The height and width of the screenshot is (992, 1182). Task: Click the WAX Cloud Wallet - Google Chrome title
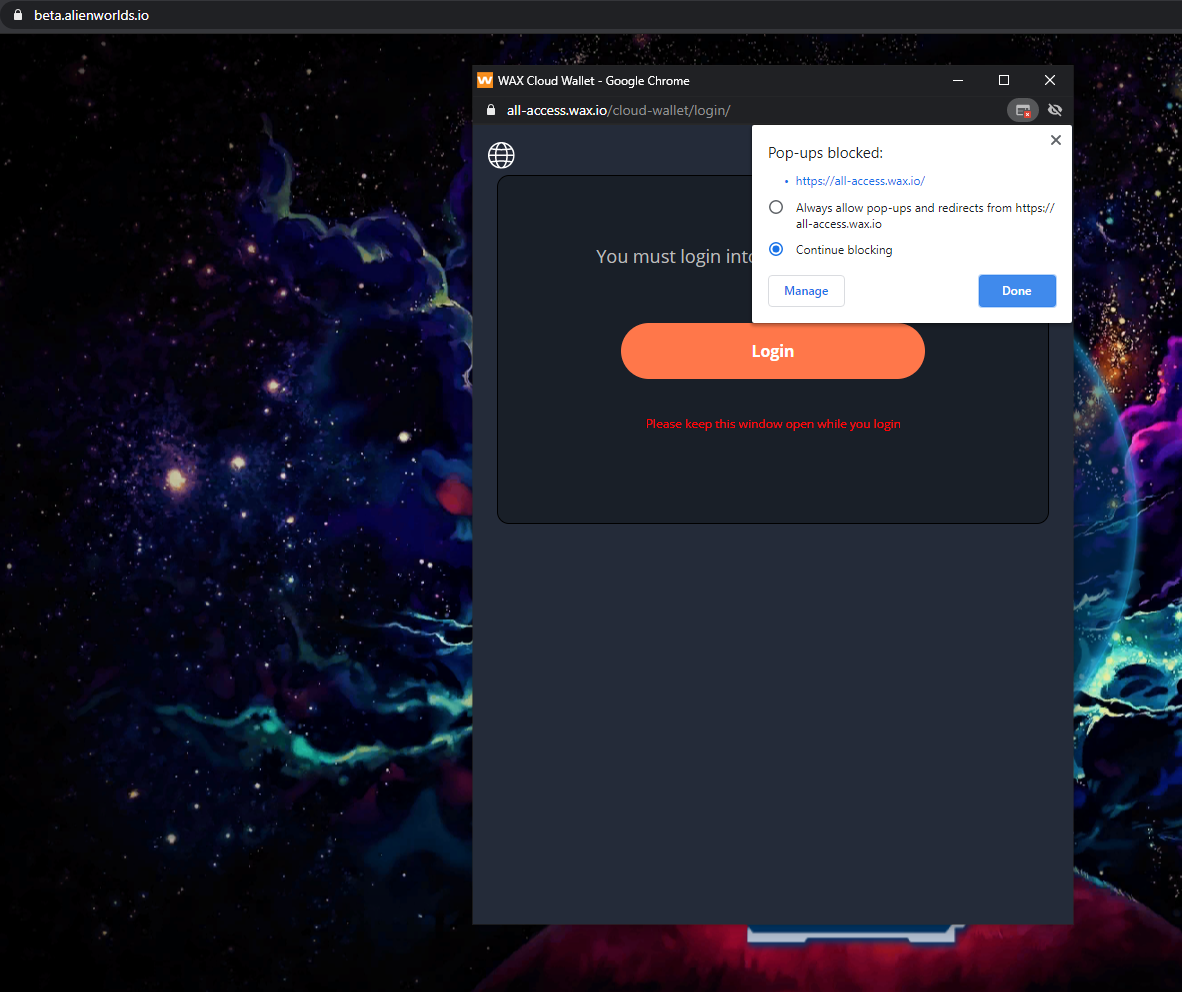pyautogui.click(x=593, y=81)
